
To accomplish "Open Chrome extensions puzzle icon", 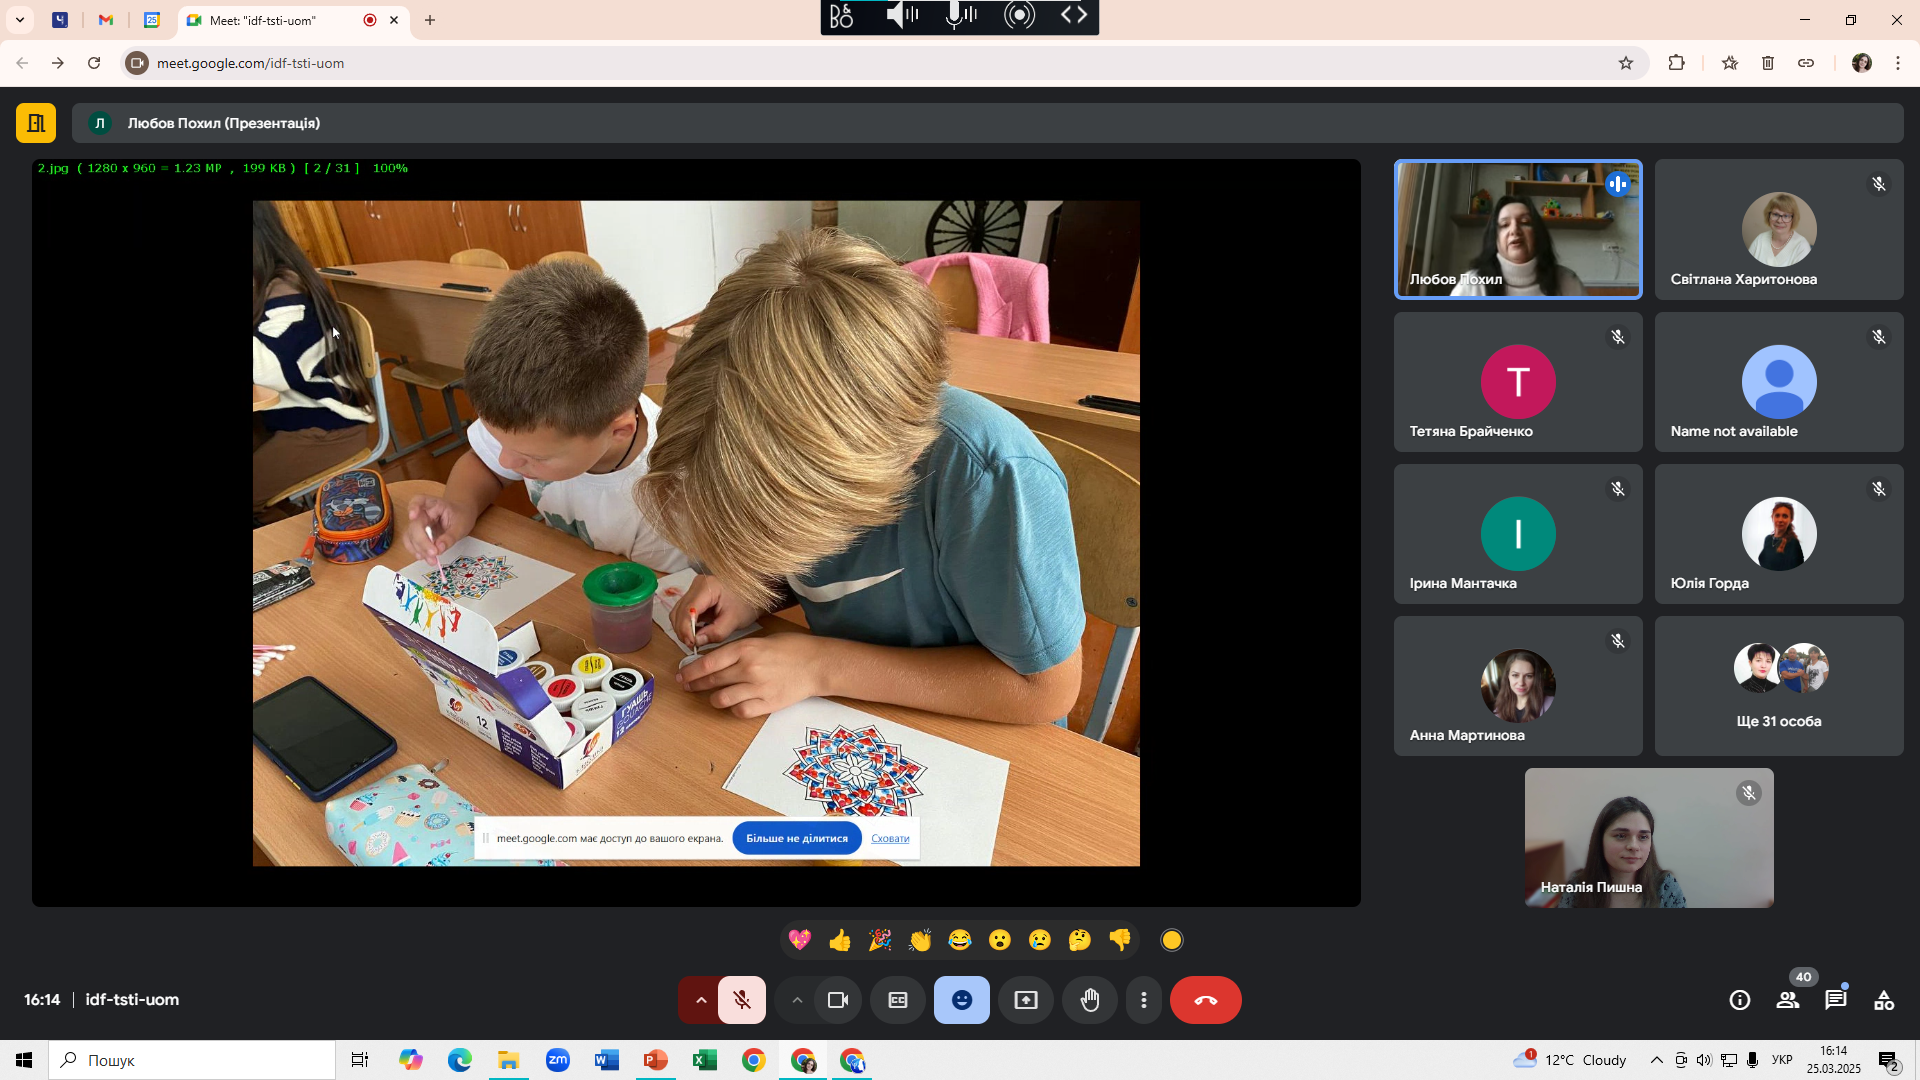I will (x=1677, y=63).
